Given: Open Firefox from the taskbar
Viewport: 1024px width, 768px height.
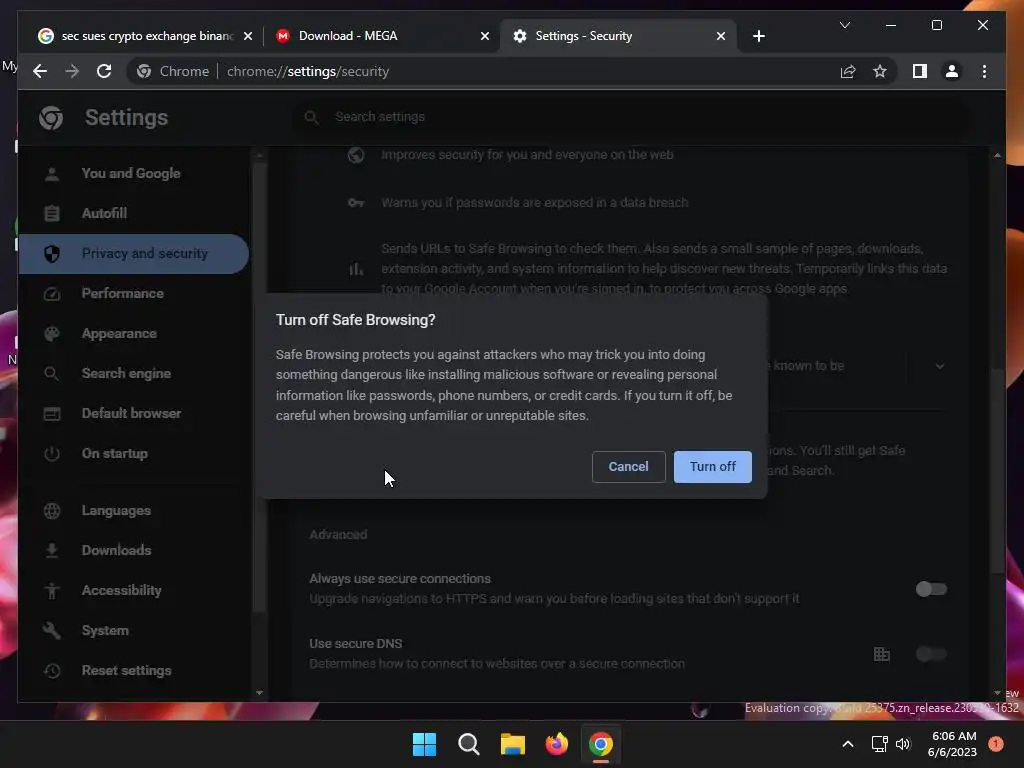Looking at the screenshot, I should (556, 744).
